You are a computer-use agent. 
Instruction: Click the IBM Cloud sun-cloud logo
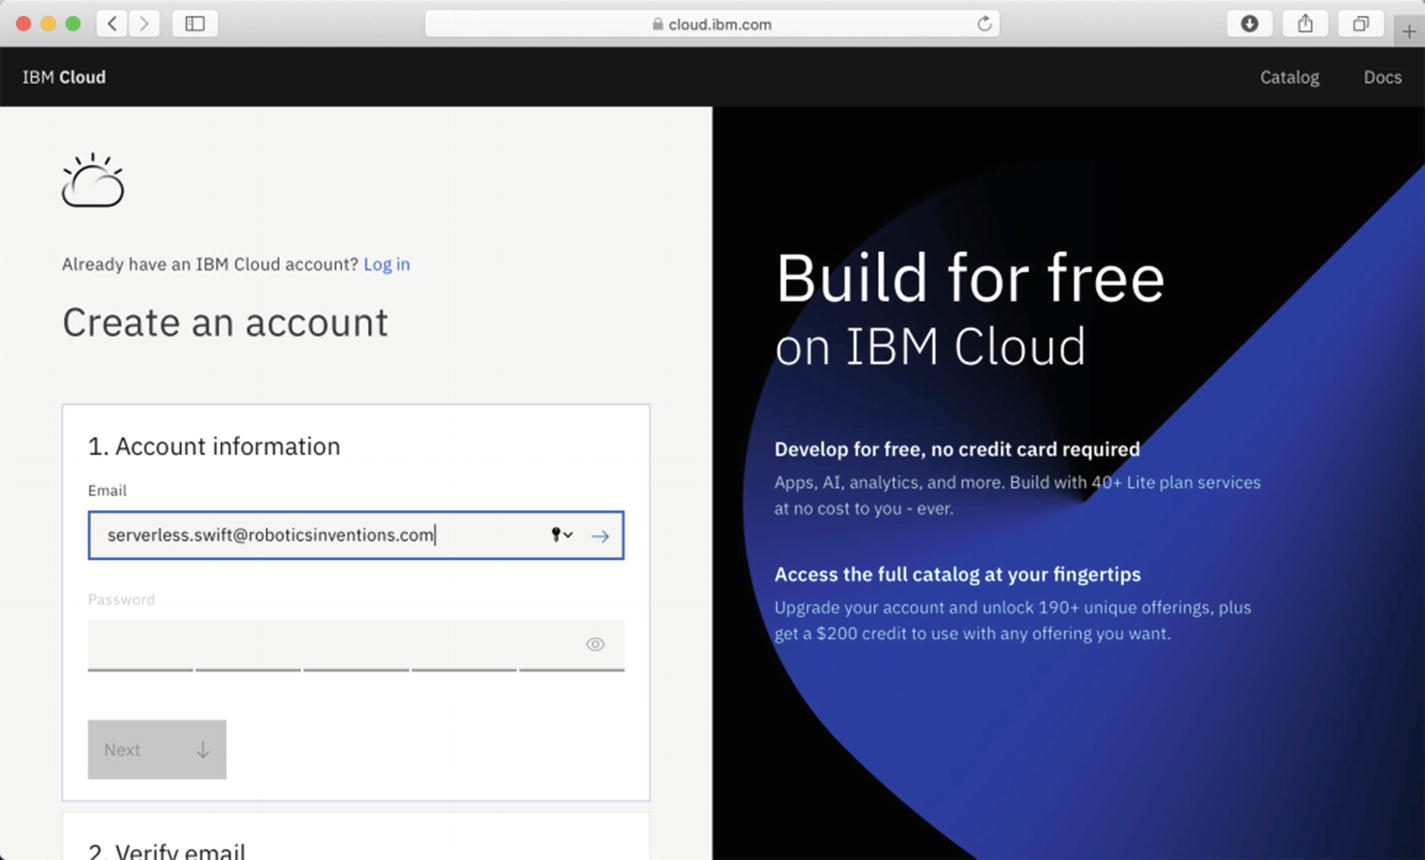[x=93, y=180]
